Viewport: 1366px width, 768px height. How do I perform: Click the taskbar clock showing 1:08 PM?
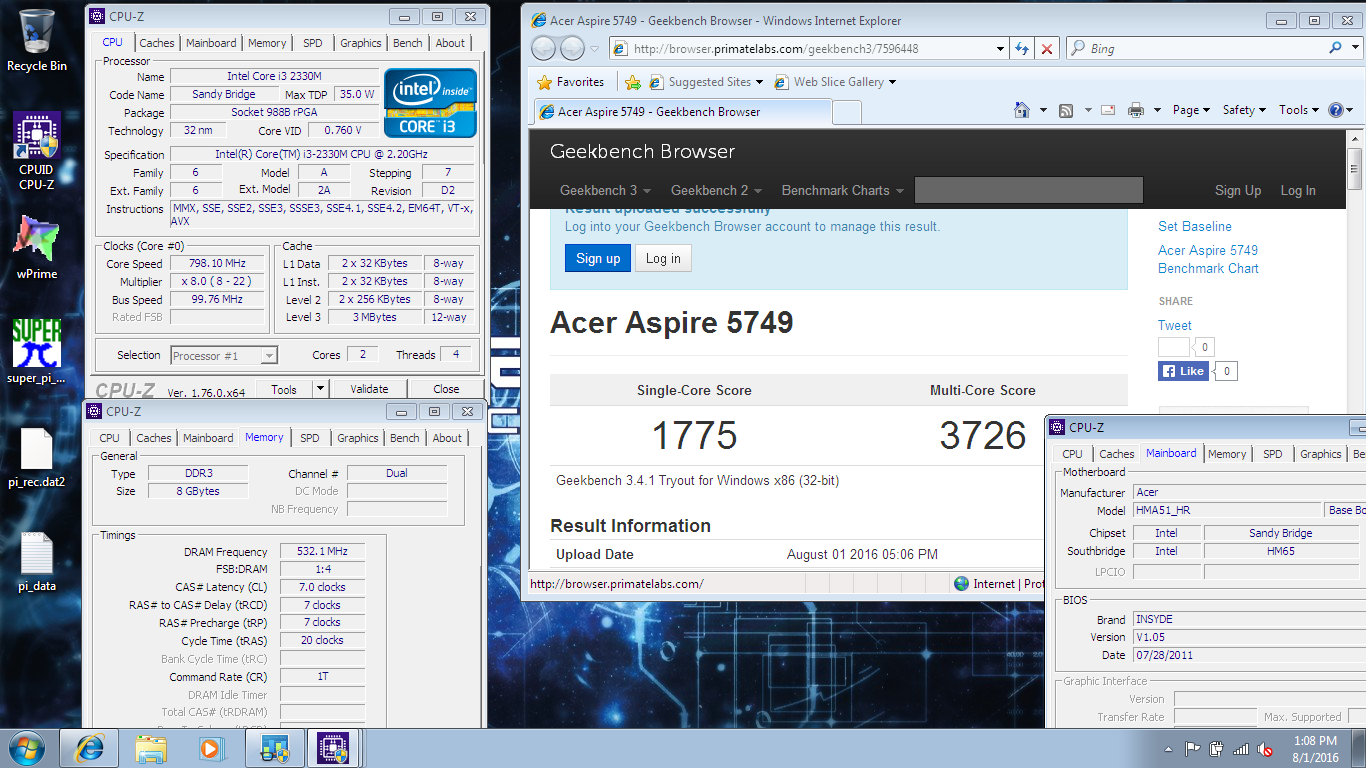(1313, 749)
